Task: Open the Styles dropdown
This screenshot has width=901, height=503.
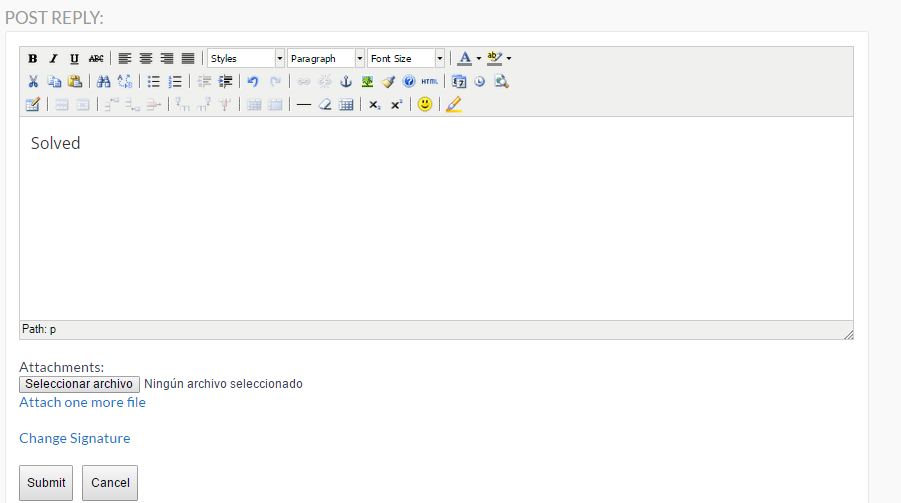Action: tap(246, 59)
